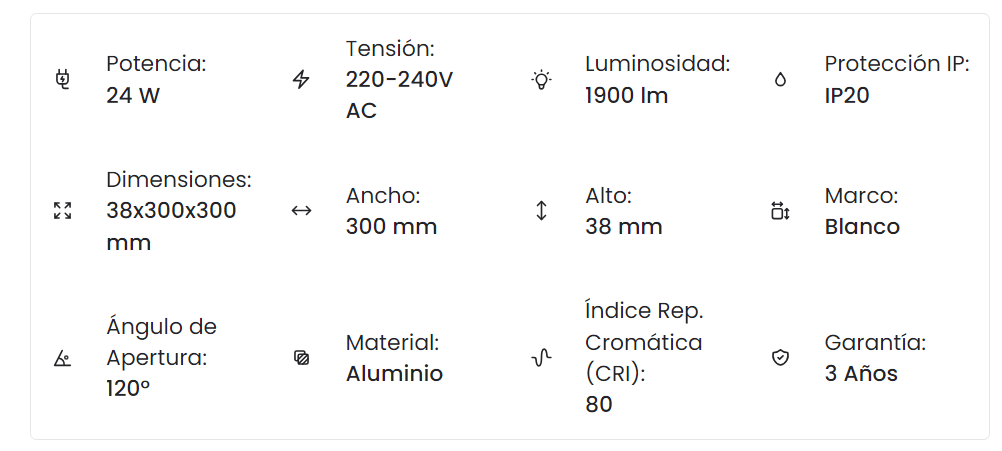Screen dimensions: 1002x451
Task: Click the 38x300x300 mm dimensions value
Action: tap(171, 226)
